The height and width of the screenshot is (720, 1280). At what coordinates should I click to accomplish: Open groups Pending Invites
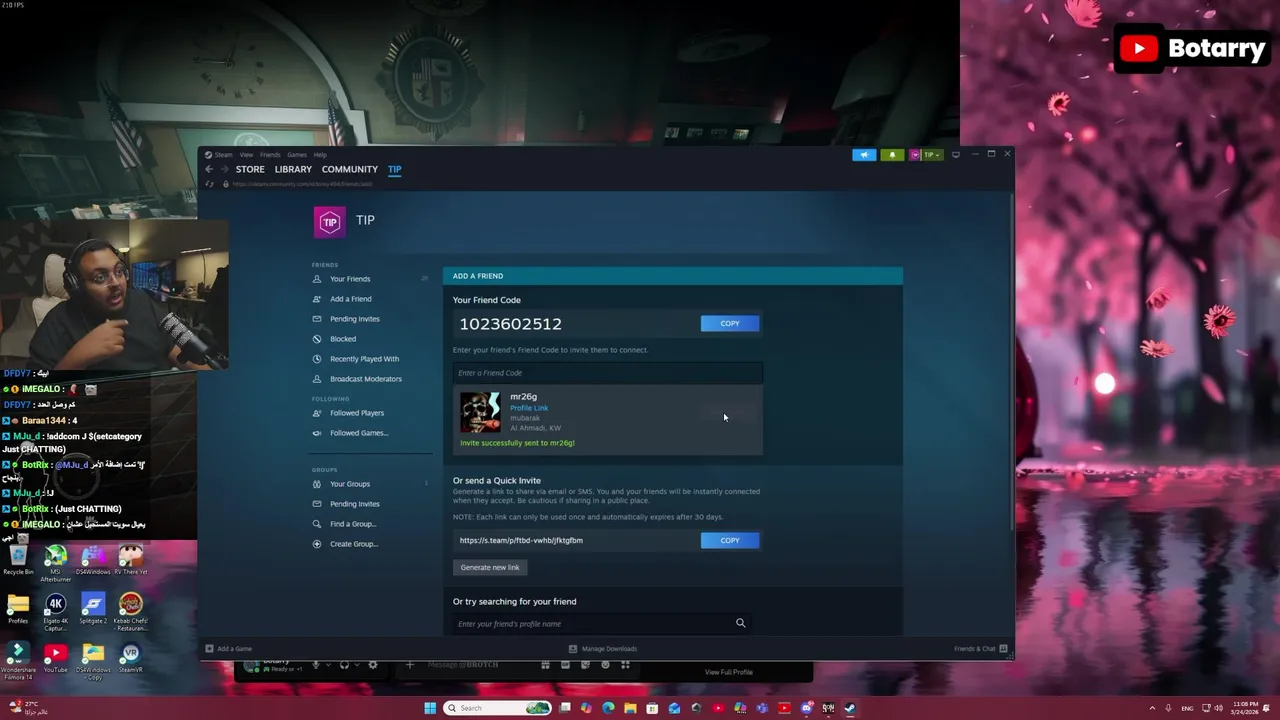(354, 504)
